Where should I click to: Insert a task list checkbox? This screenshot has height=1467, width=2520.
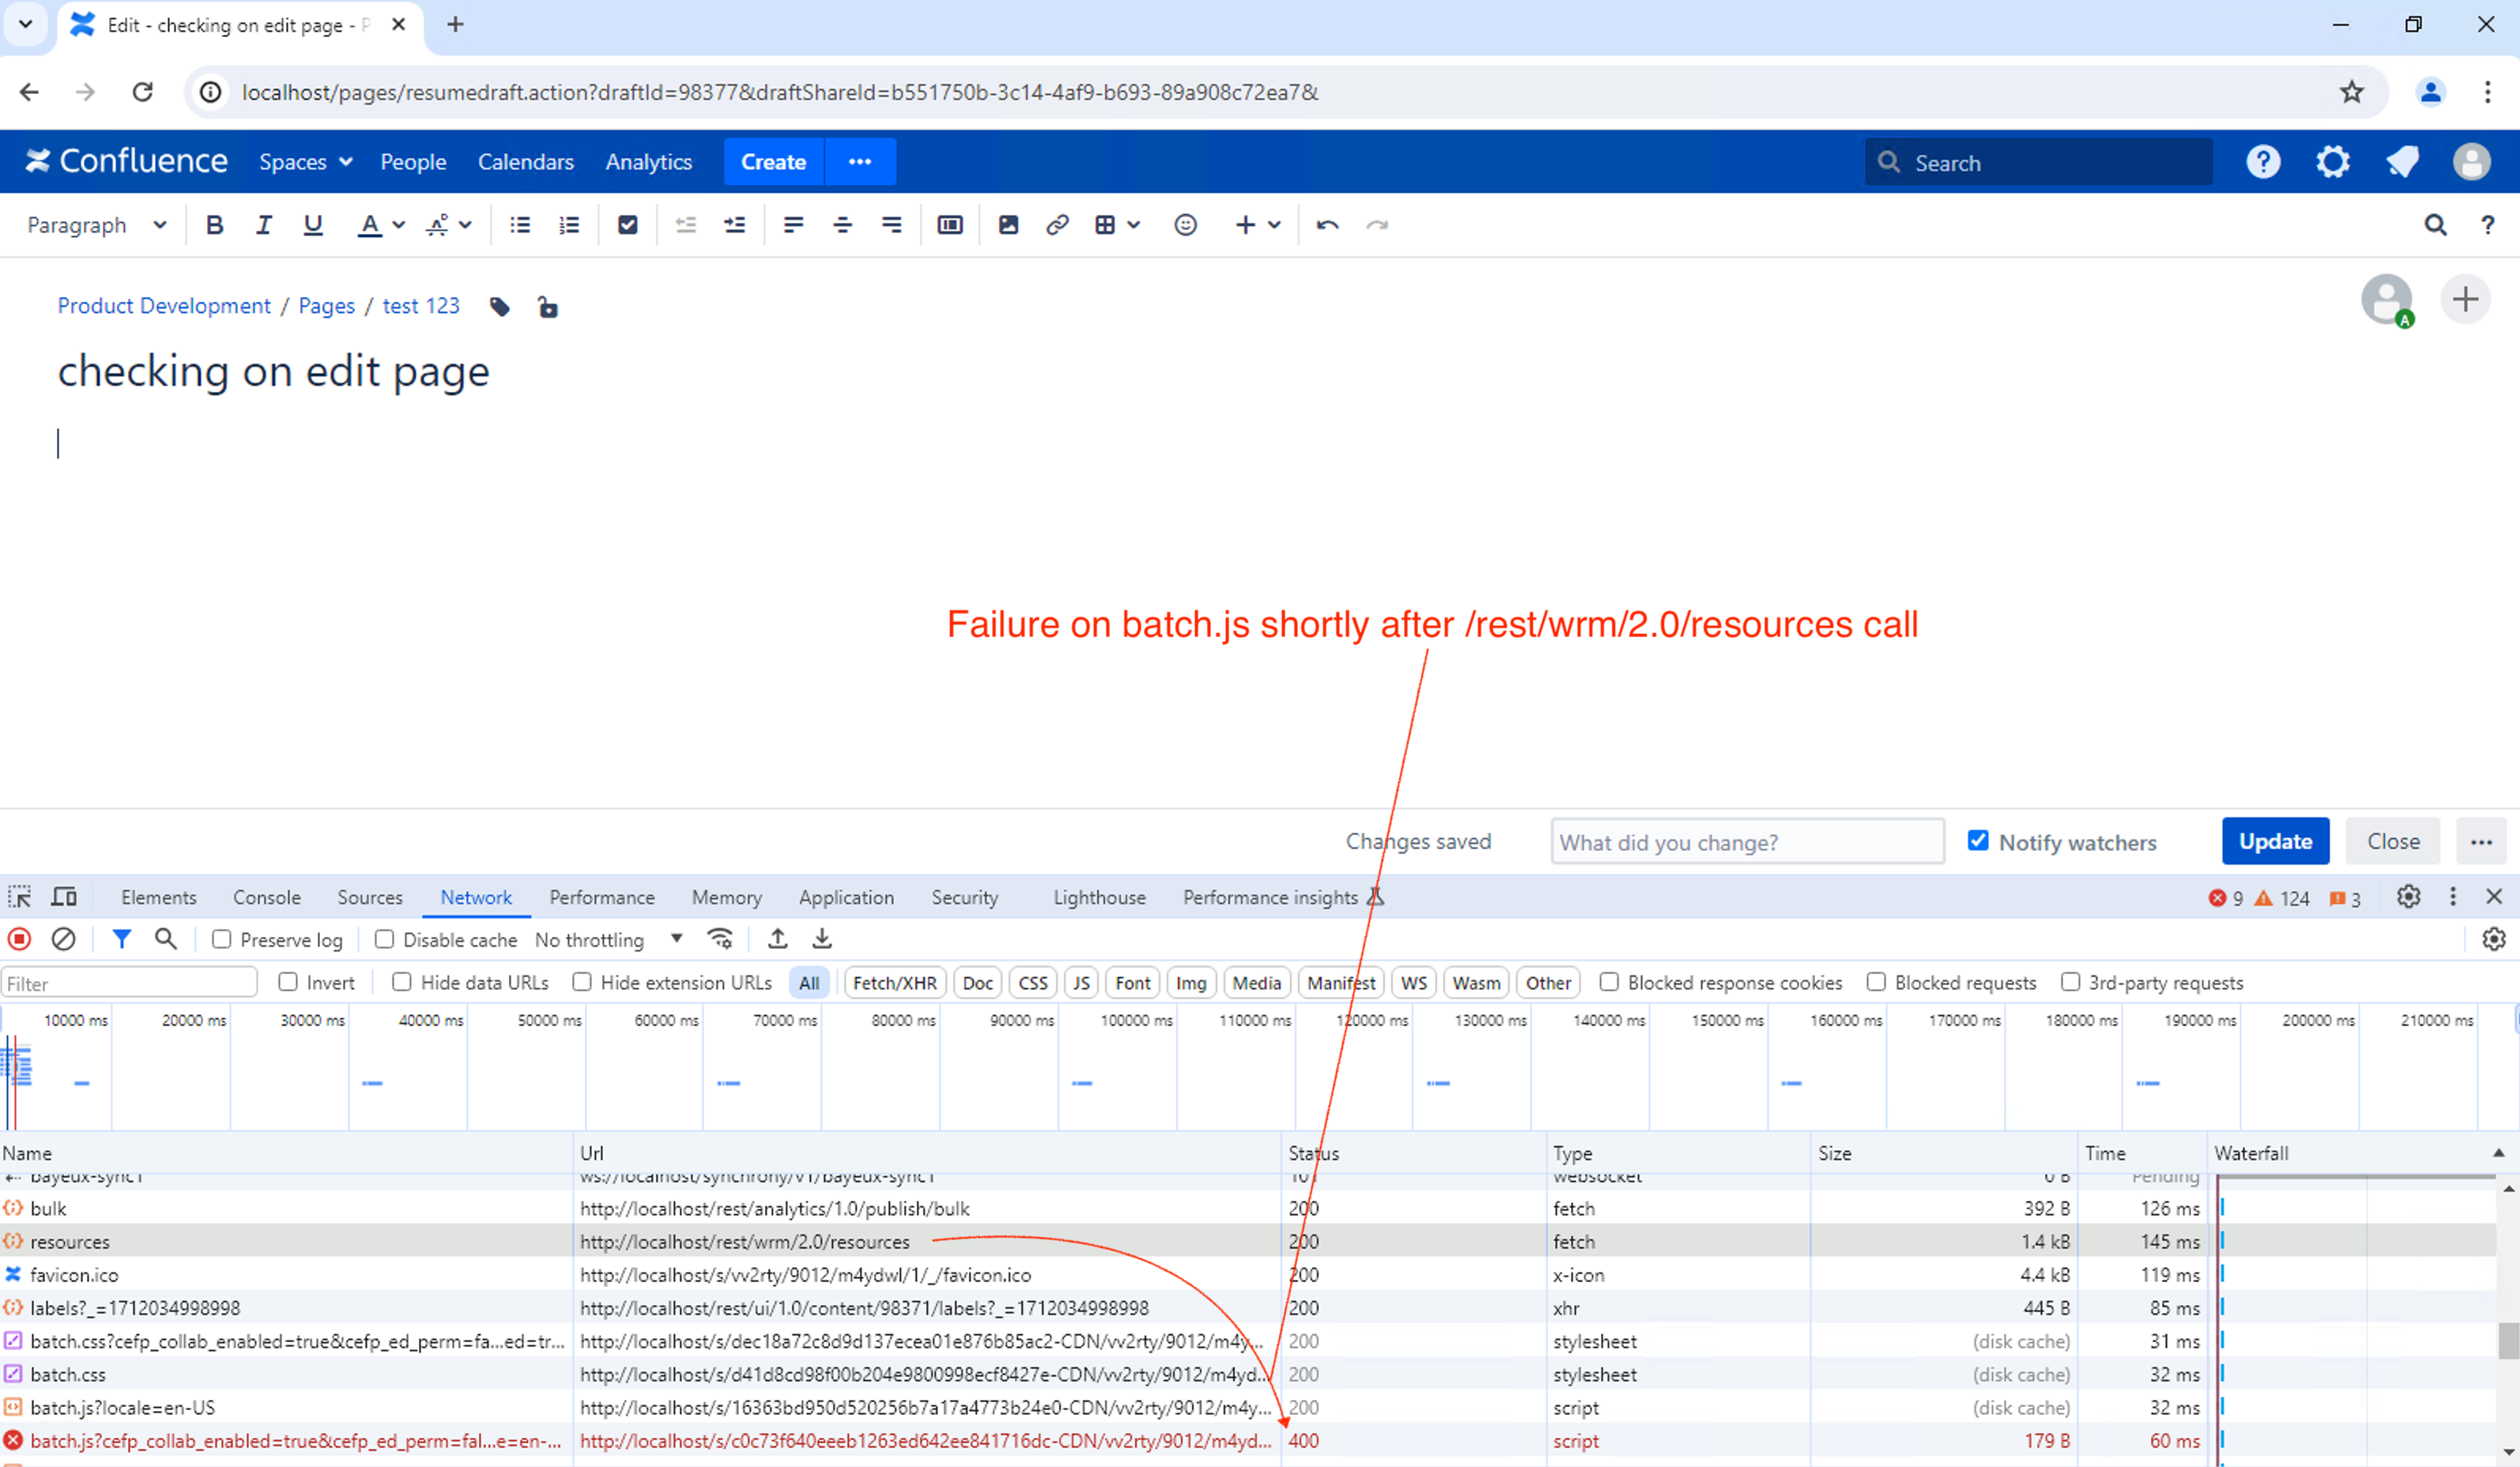coord(628,225)
